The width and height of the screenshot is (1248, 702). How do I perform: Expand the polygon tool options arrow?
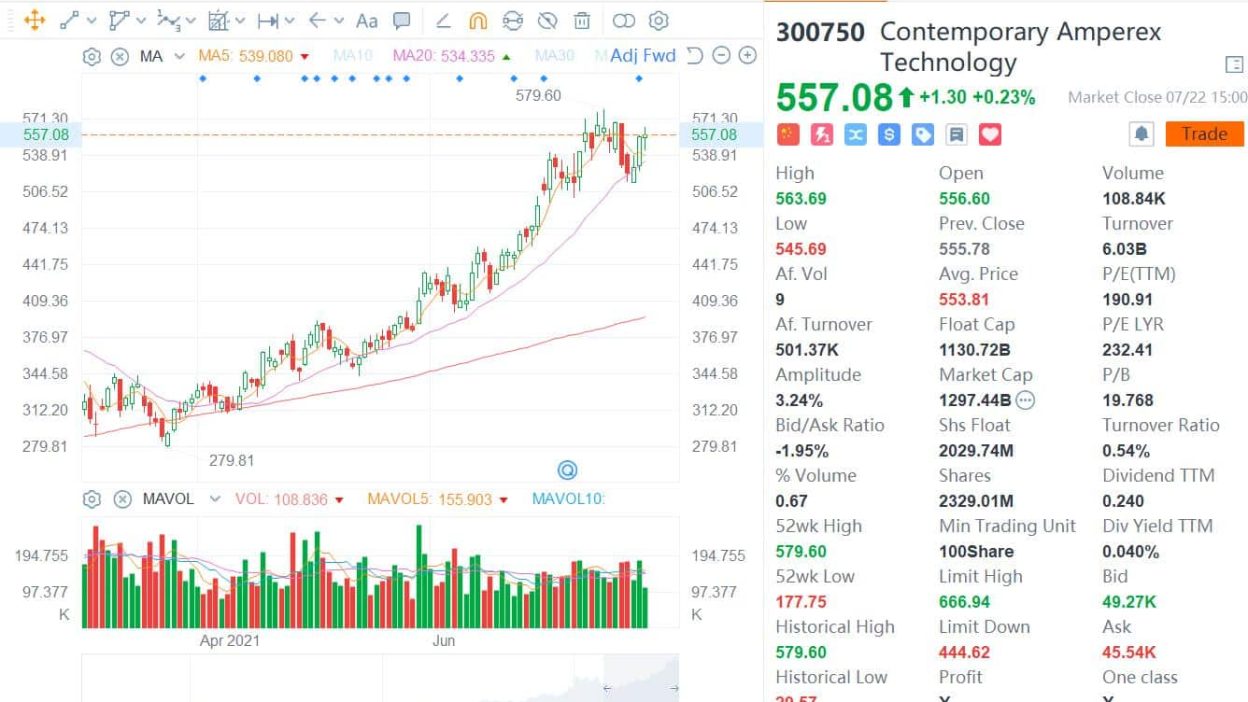(x=141, y=20)
